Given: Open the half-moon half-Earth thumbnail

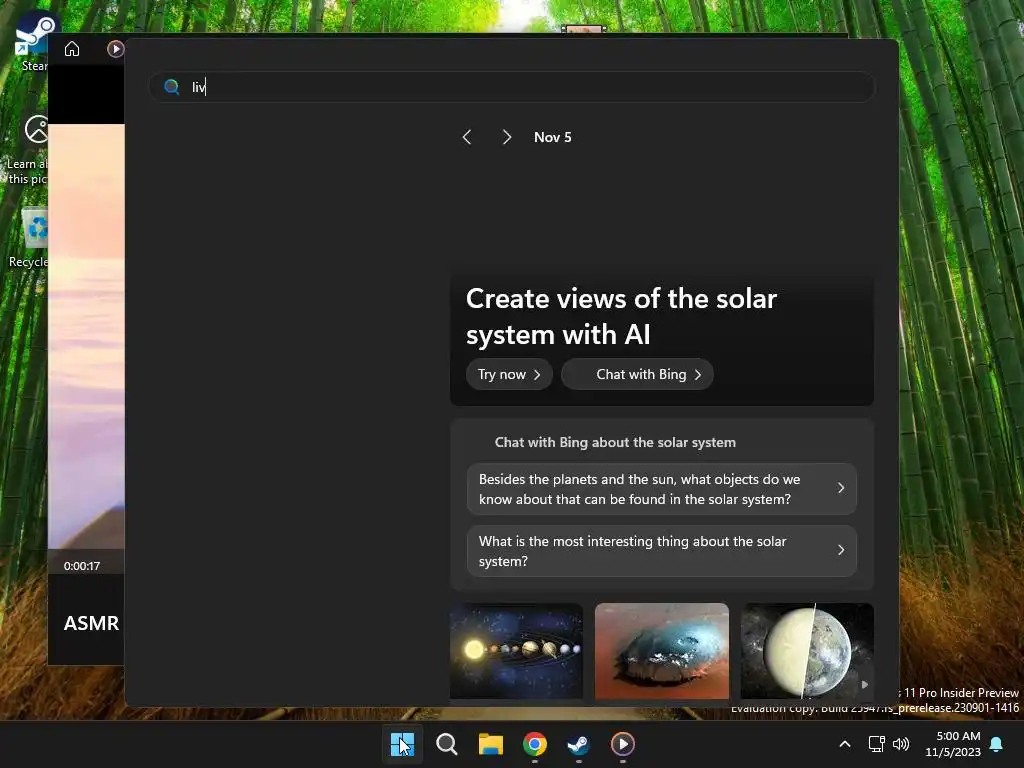Looking at the screenshot, I should (x=807, y=651).
